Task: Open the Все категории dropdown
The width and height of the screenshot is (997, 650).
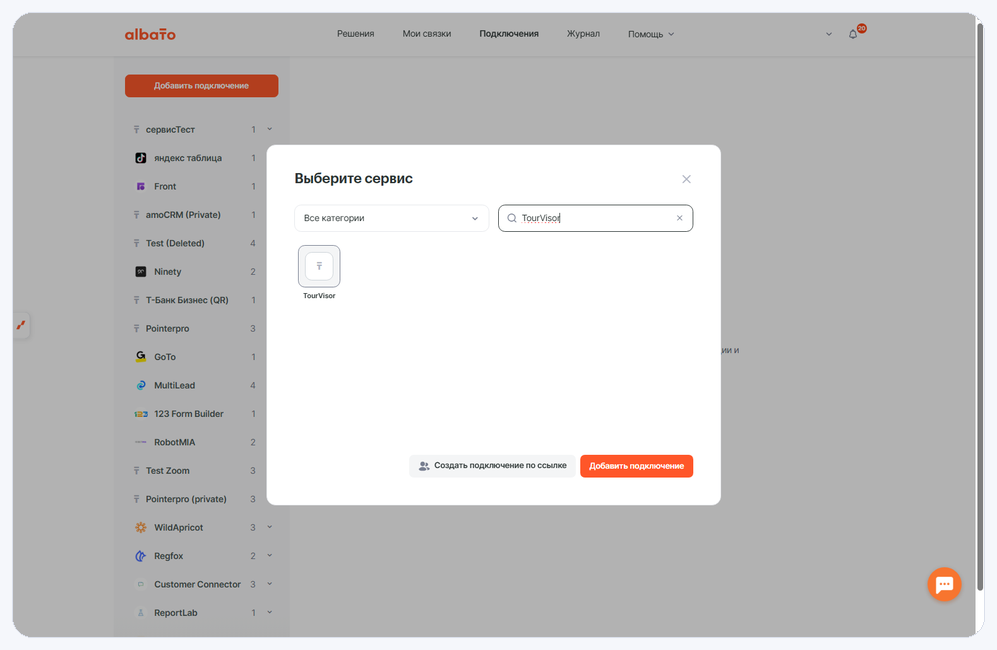Action: pos(391,218)
